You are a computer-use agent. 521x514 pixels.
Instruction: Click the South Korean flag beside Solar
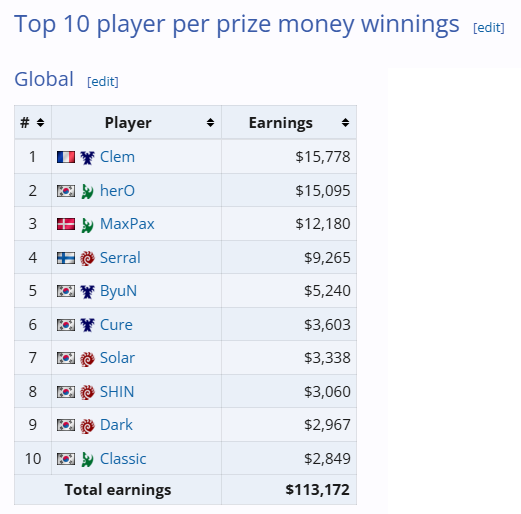coord(66,358)
